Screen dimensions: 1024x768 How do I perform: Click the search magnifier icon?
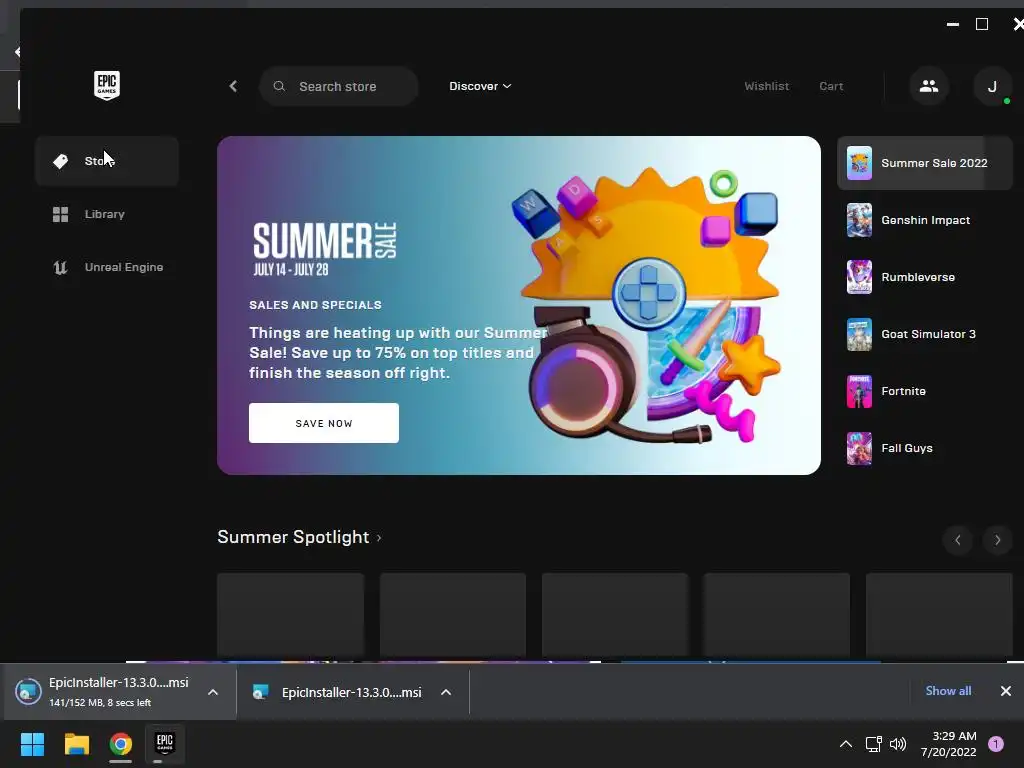279,86
